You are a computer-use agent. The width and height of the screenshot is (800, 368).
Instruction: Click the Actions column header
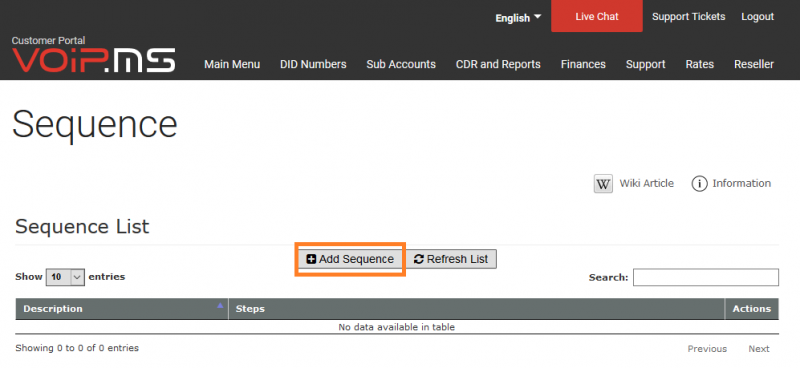[752, 309]
